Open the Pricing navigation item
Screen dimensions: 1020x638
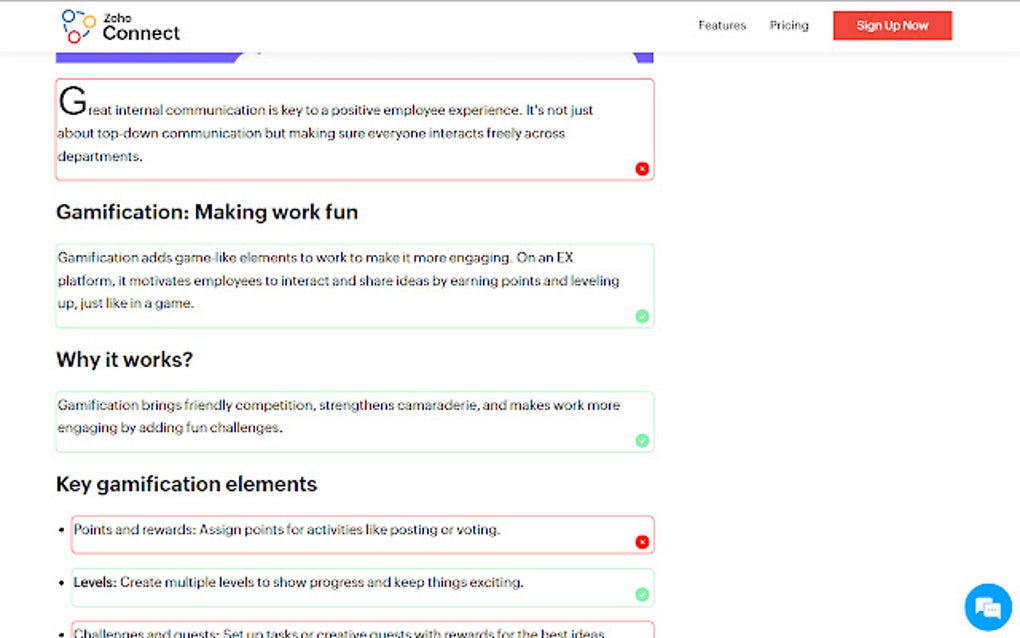pos(789,25)
